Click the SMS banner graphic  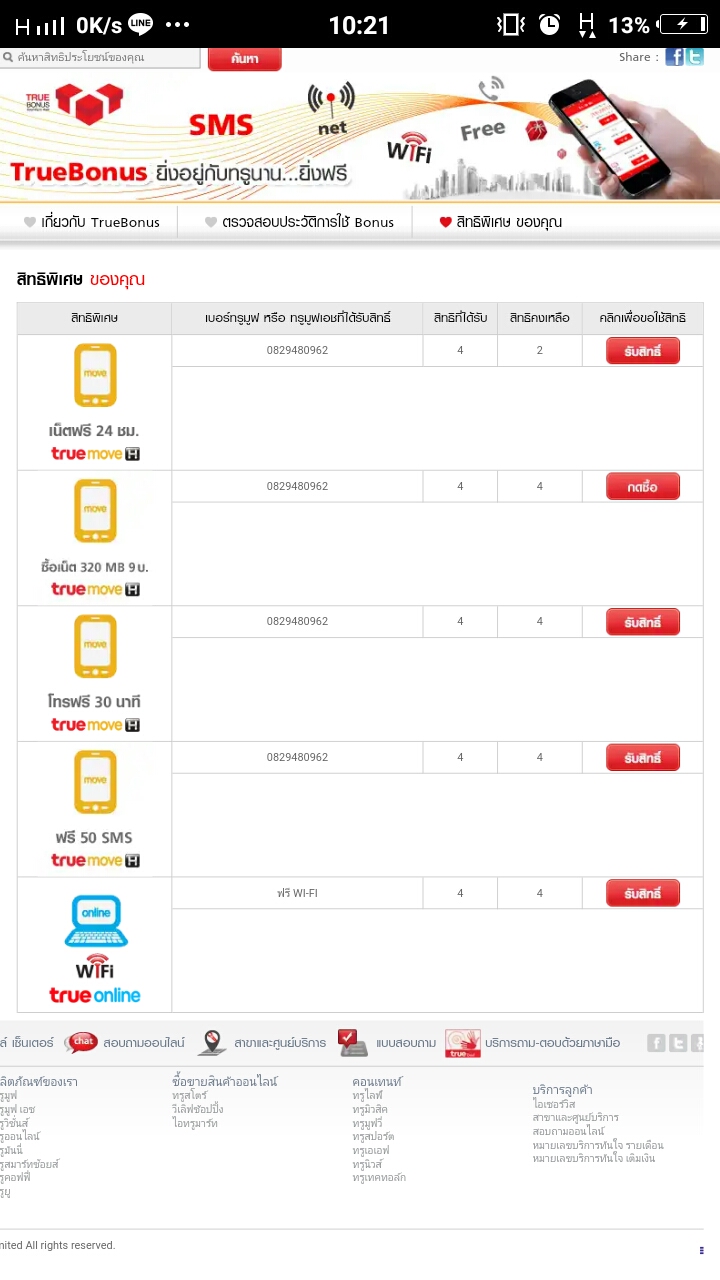pos(221,125)
